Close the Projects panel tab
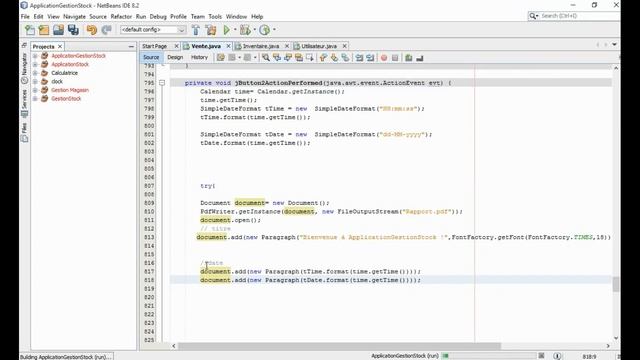 pyautogui.click(x=60, y=47)
